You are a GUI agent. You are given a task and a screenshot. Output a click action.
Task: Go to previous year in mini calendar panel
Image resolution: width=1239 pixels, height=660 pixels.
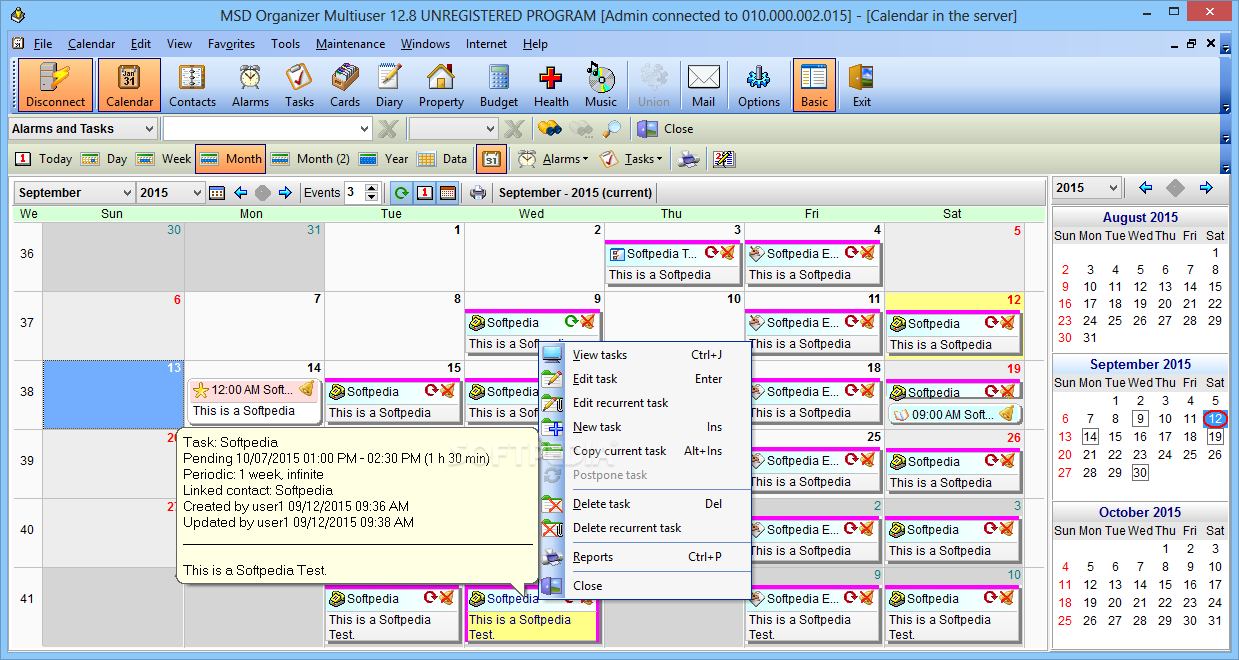[1146, 187]
